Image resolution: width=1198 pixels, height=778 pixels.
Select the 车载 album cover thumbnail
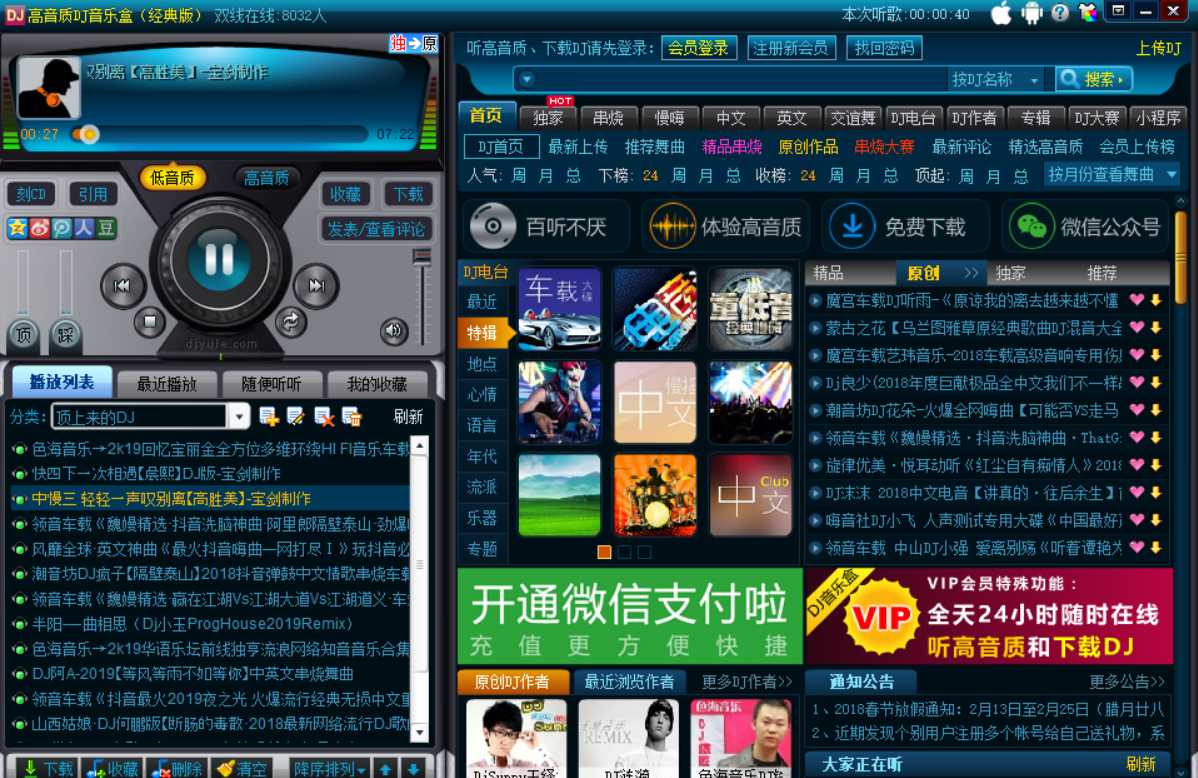coord(558,310)
